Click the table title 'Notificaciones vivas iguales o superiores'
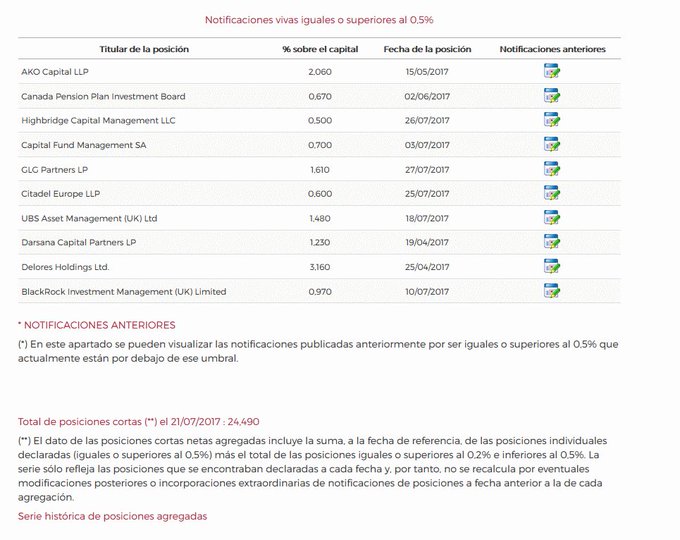 pos(319,20)
